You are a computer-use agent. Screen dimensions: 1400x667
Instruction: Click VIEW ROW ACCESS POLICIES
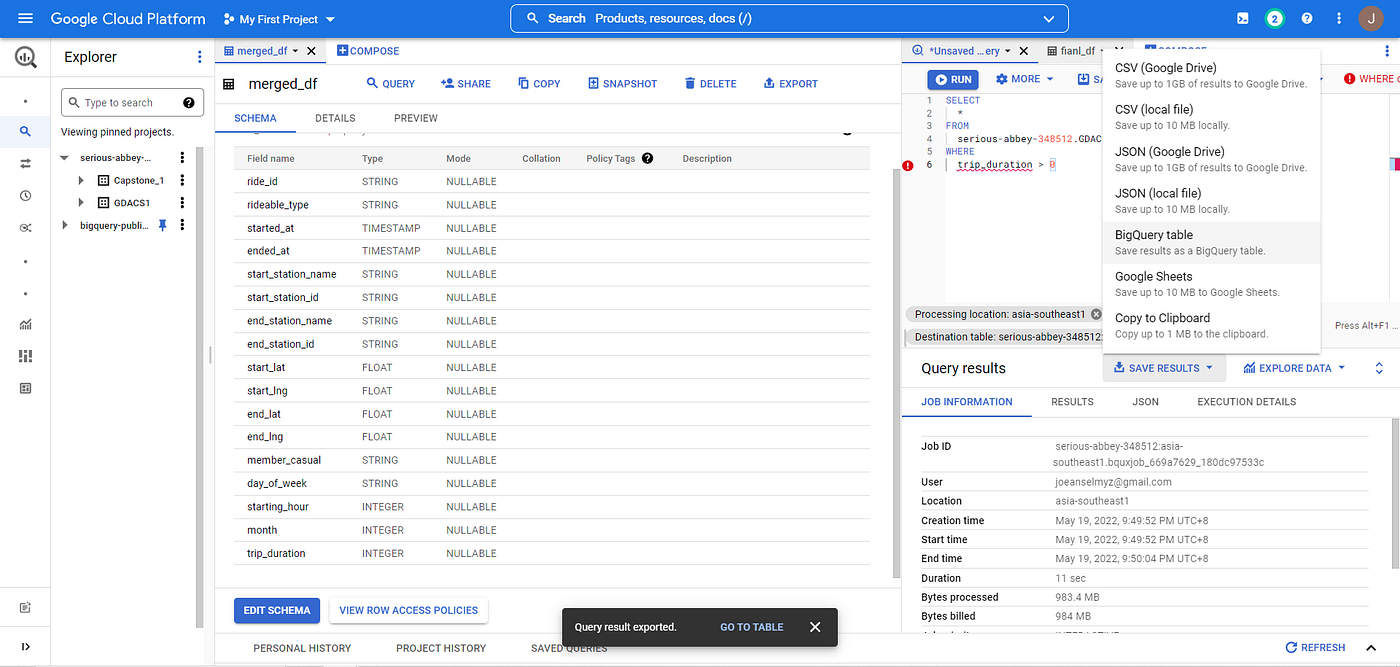(408, 610)
